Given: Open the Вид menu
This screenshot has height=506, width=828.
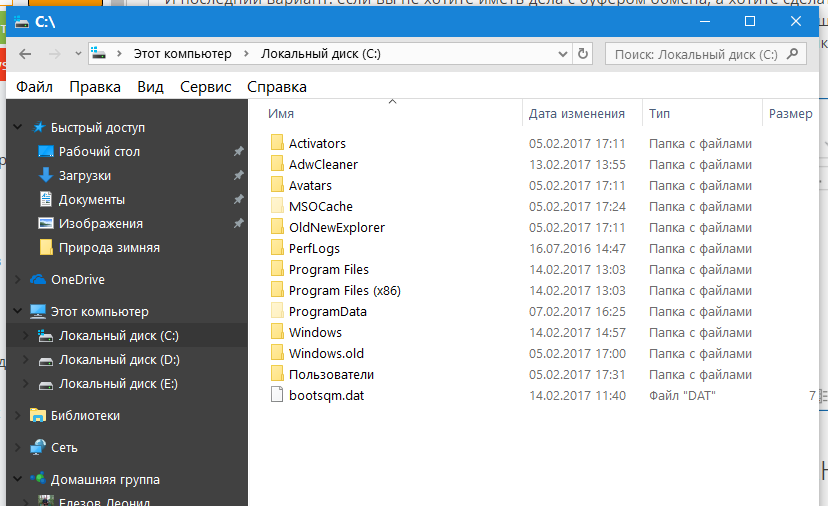Looking at the screenshot, I should (150, 87).
